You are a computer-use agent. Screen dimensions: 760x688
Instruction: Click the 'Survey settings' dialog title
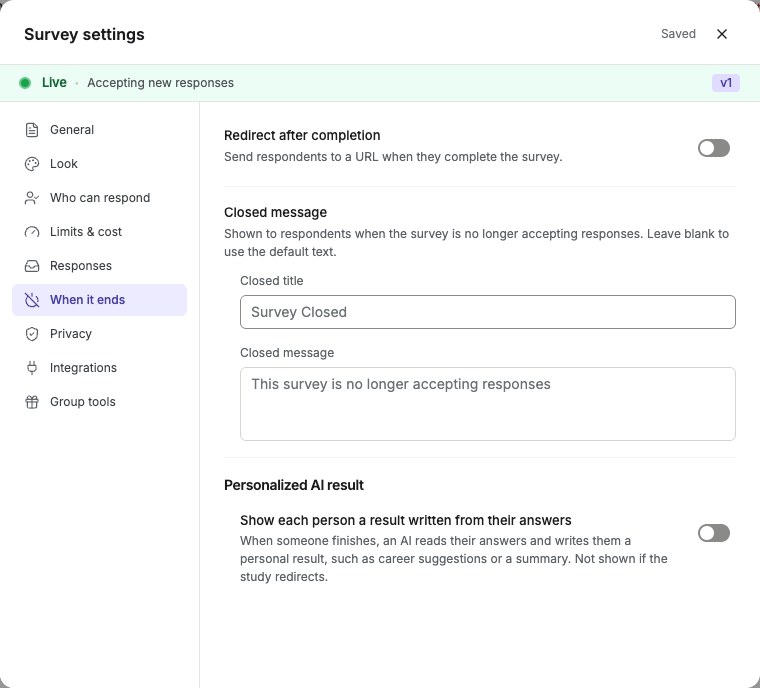click(84, 34)
